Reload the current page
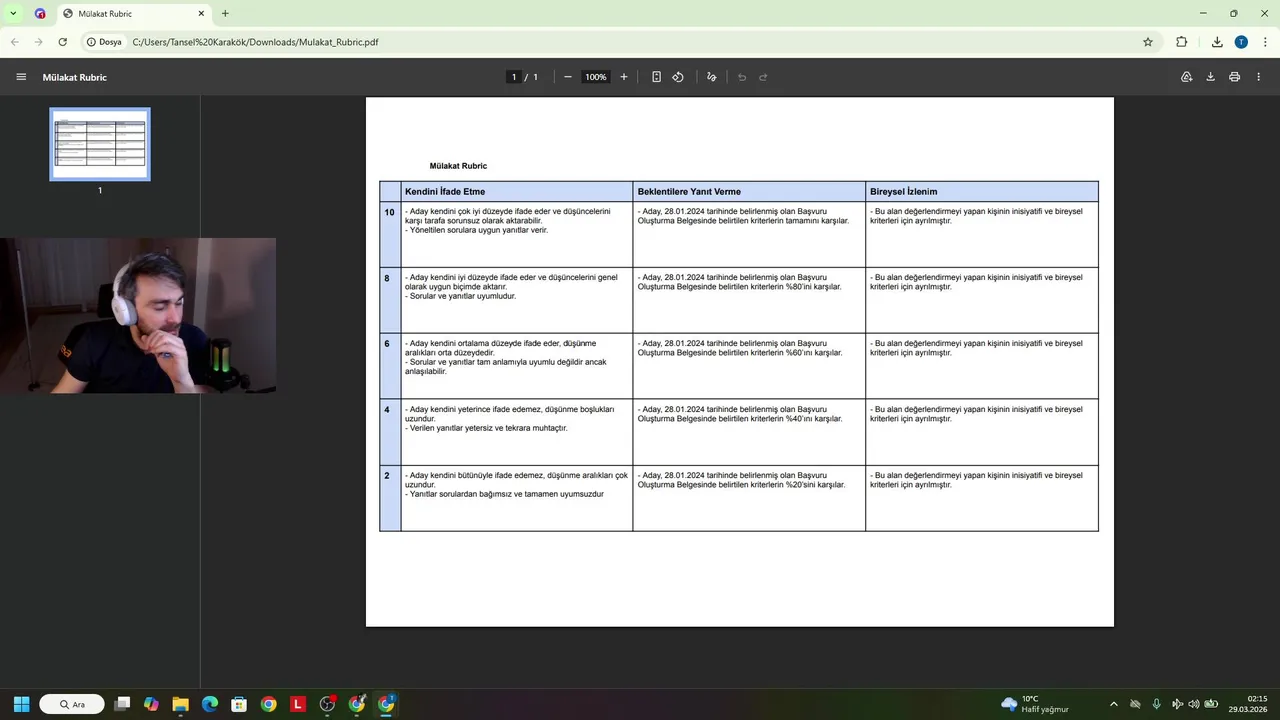This screenshot has height=720, width=1280. pos(63,42)
